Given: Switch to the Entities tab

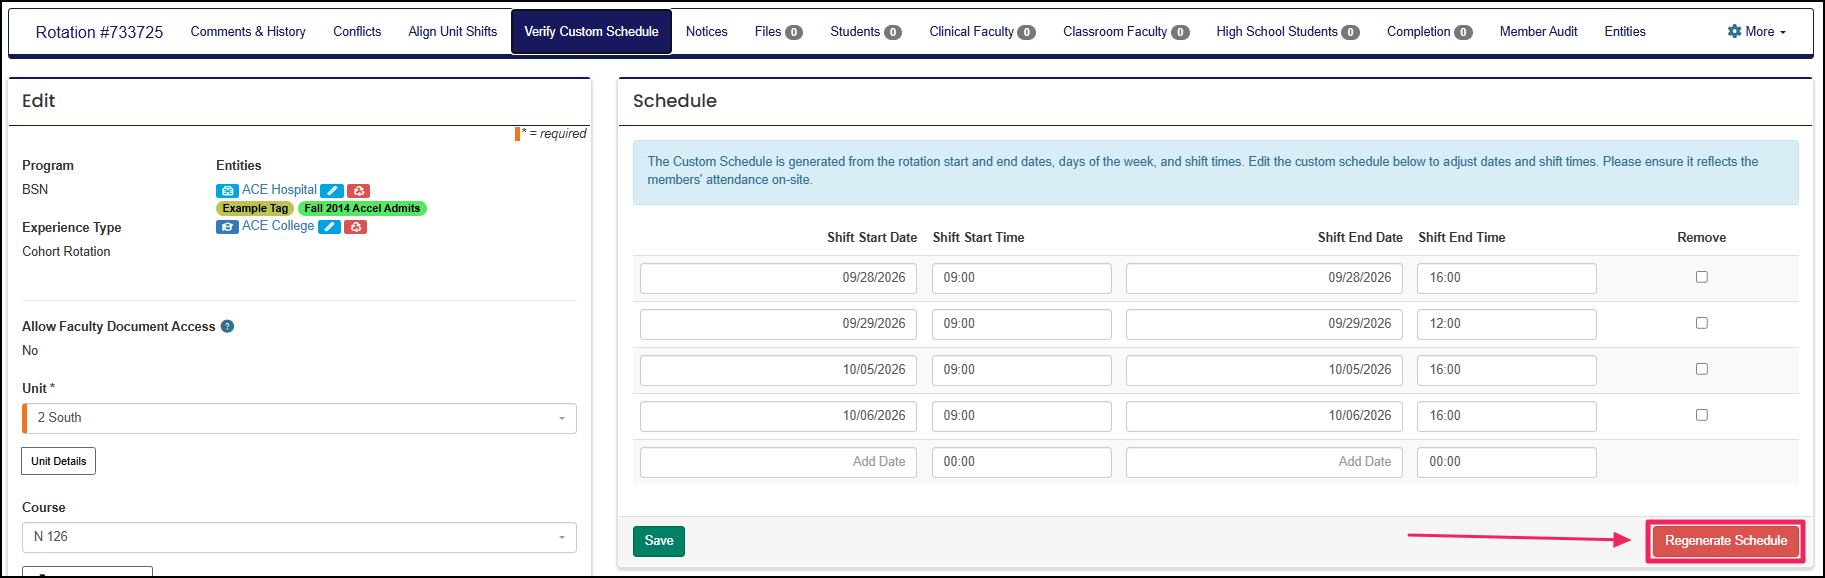Looking at the screenshot, I should pyautogui.click(x=1625, y=32).
